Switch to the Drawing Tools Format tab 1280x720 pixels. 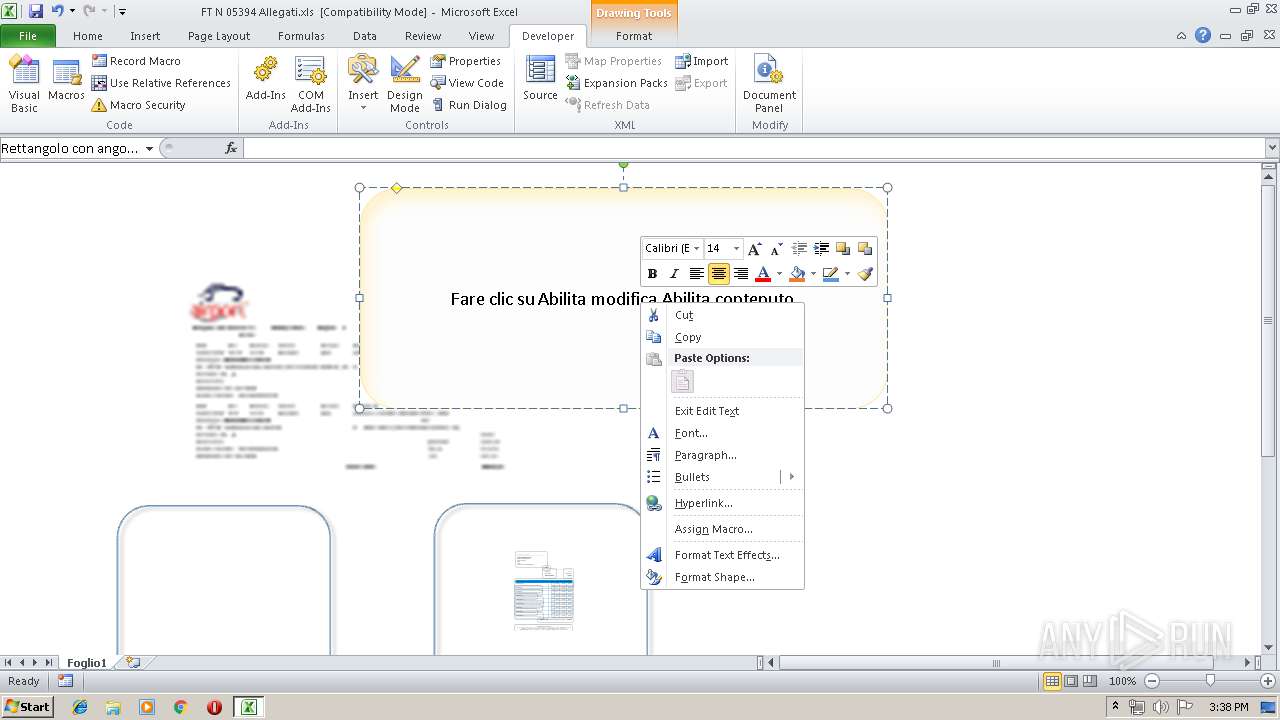click(634, 36)
